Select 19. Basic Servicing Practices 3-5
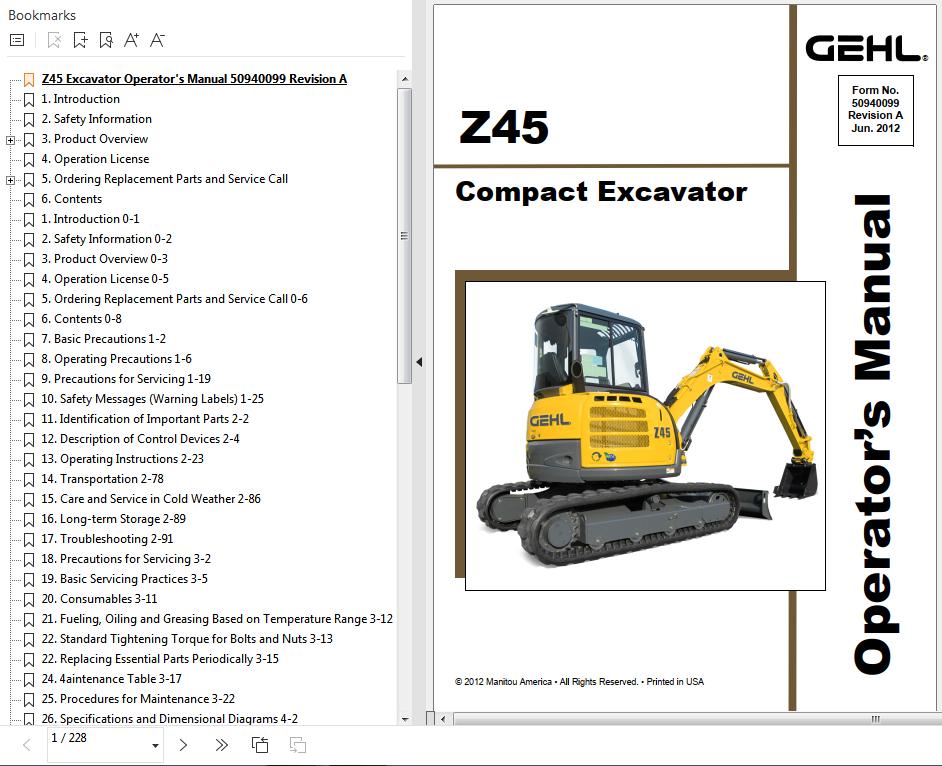This screenshot has height=766, width=942. point(124,579)
